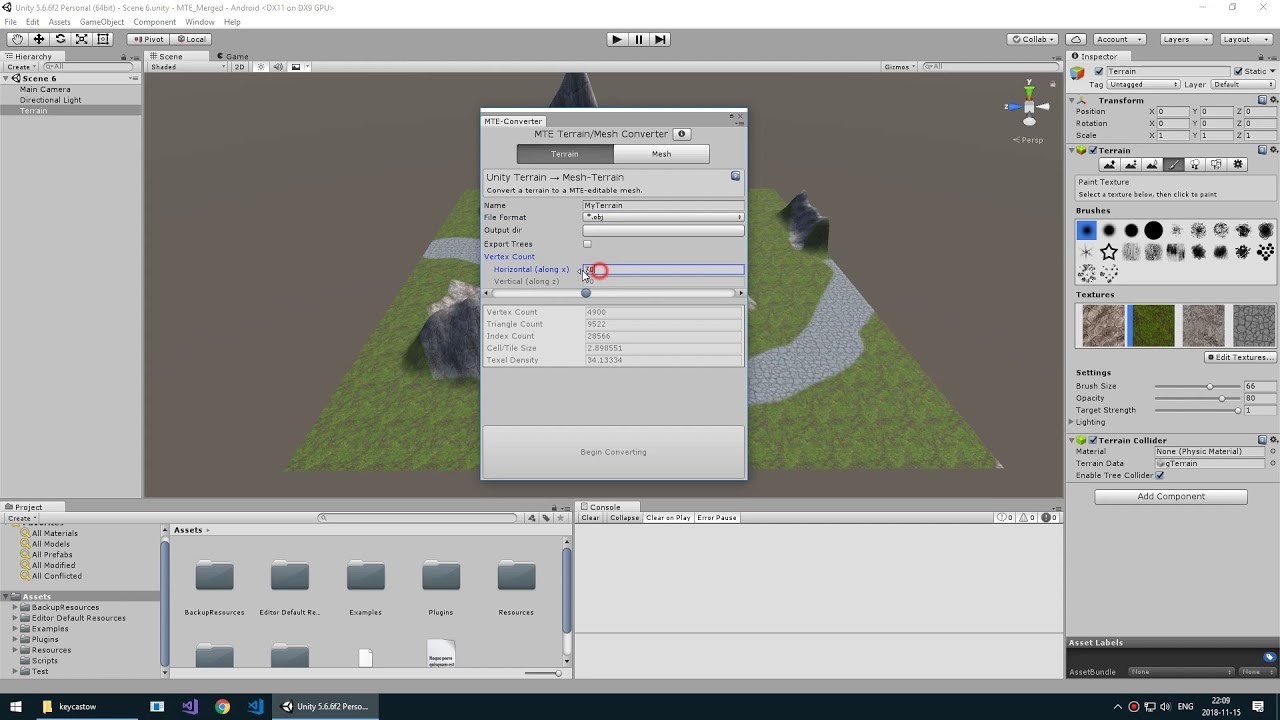Open the File Format dropdown
Viewport: 1280px width, 720px height.
pos(664,217)
